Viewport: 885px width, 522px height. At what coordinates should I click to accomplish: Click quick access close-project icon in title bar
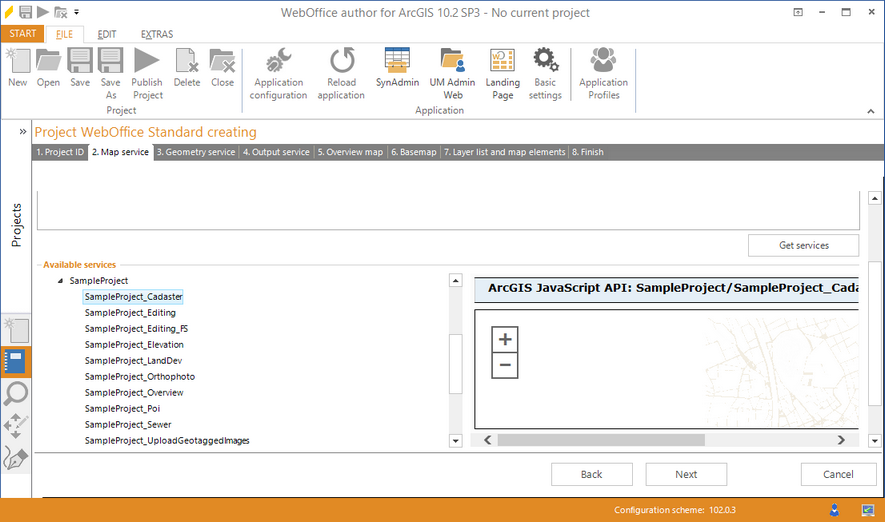(60, 12)
